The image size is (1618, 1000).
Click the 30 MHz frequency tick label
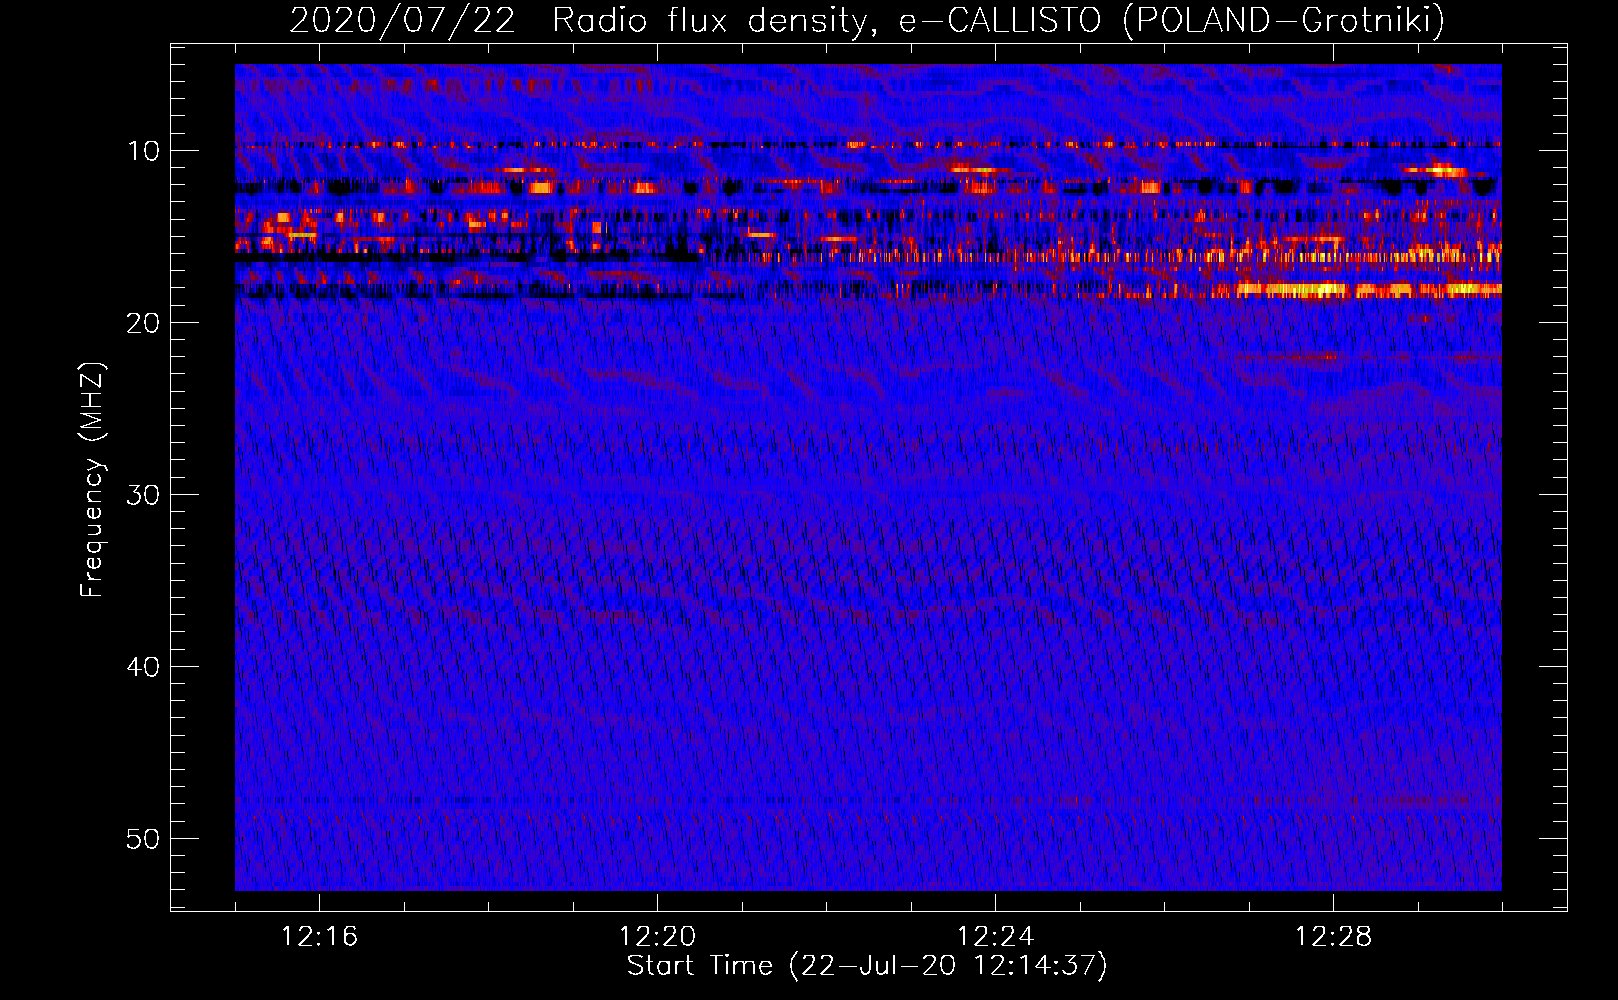click(144, 495)
